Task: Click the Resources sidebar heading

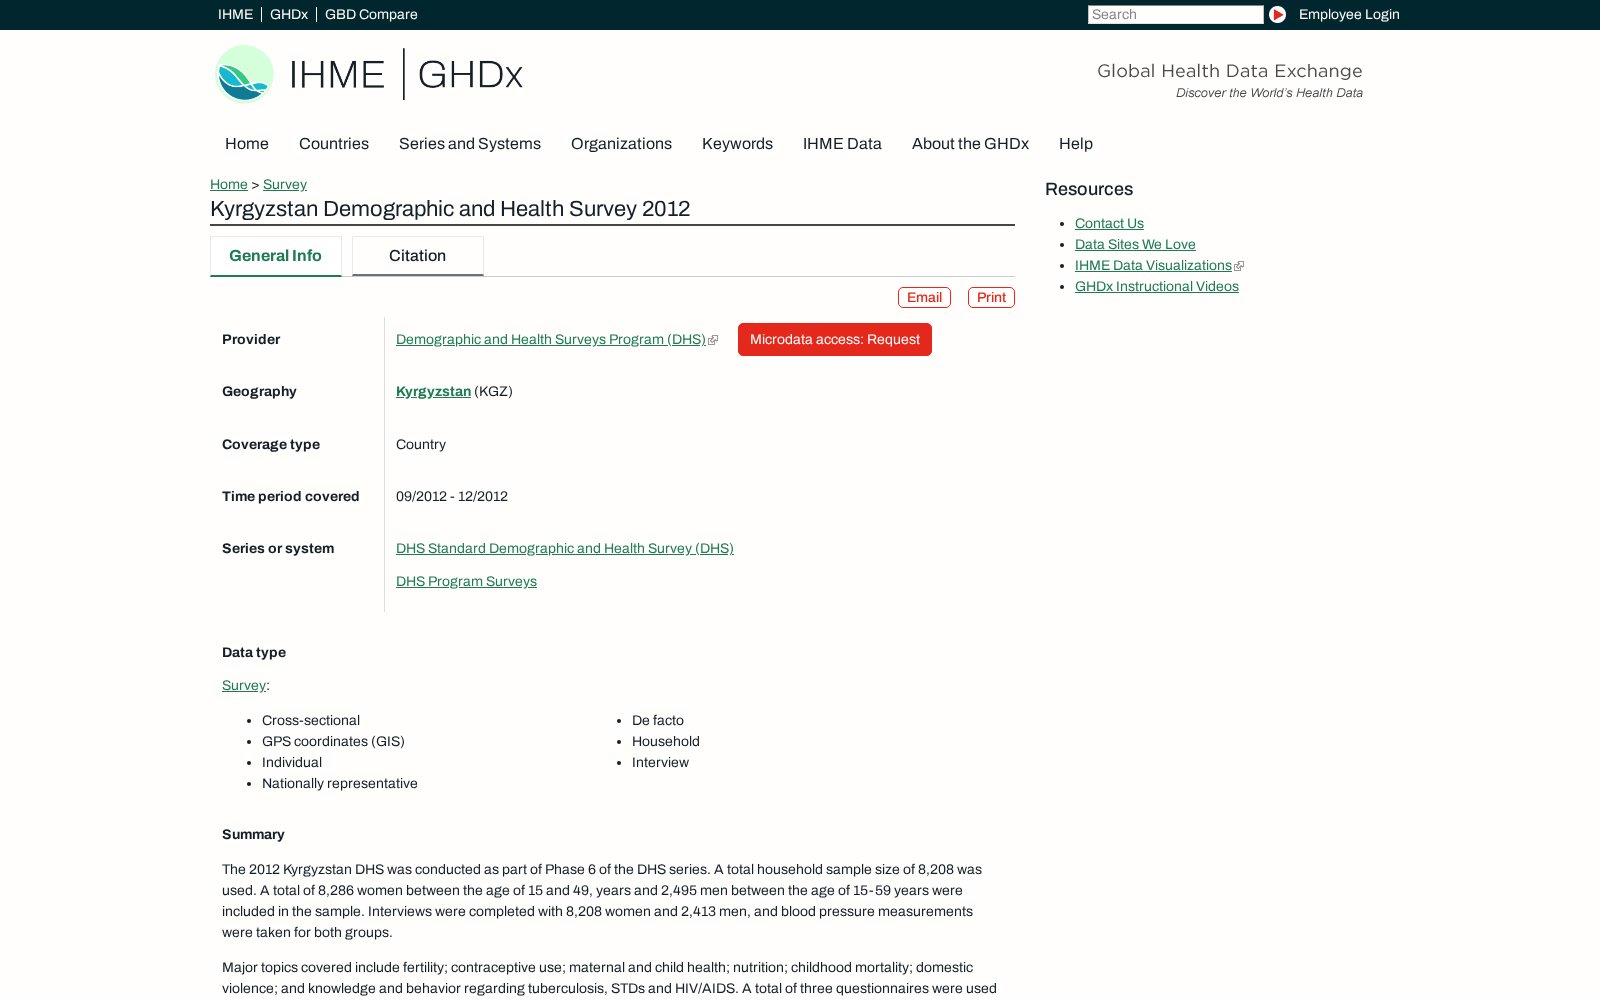Action: tap(1089, 190)
